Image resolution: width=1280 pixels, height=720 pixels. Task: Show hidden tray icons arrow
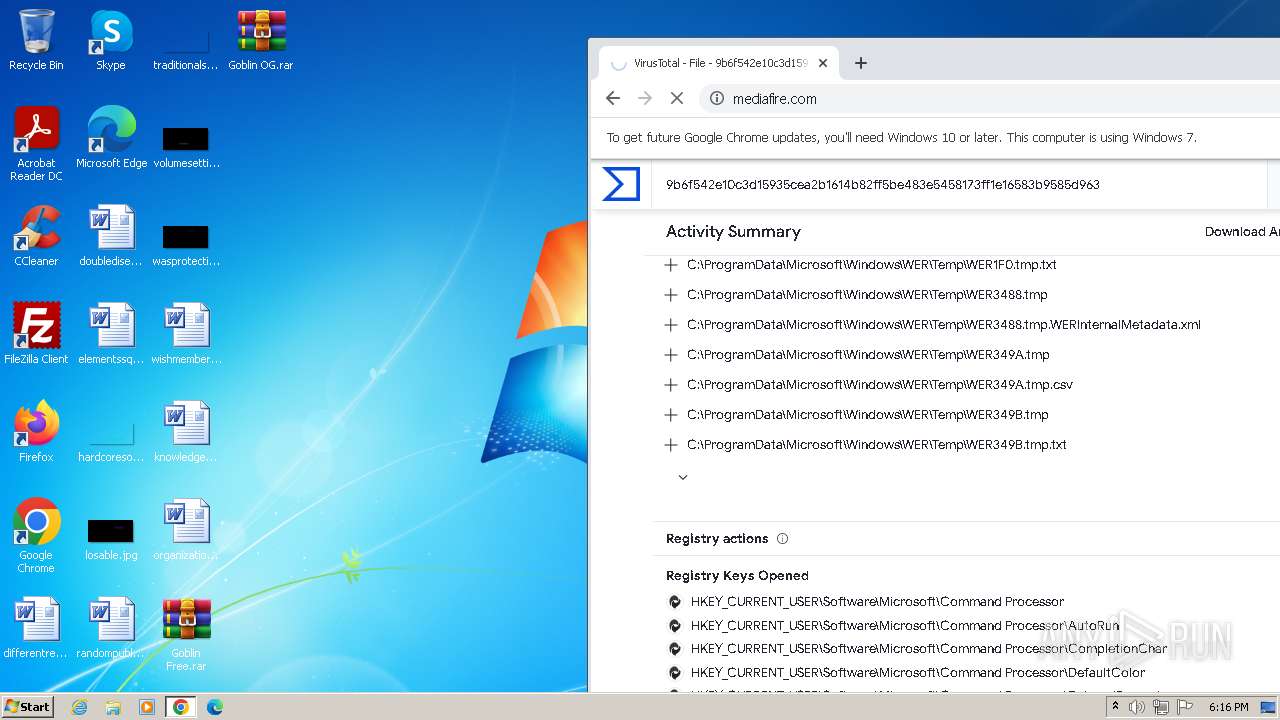pyautogui.click(x=1115, y=707)
